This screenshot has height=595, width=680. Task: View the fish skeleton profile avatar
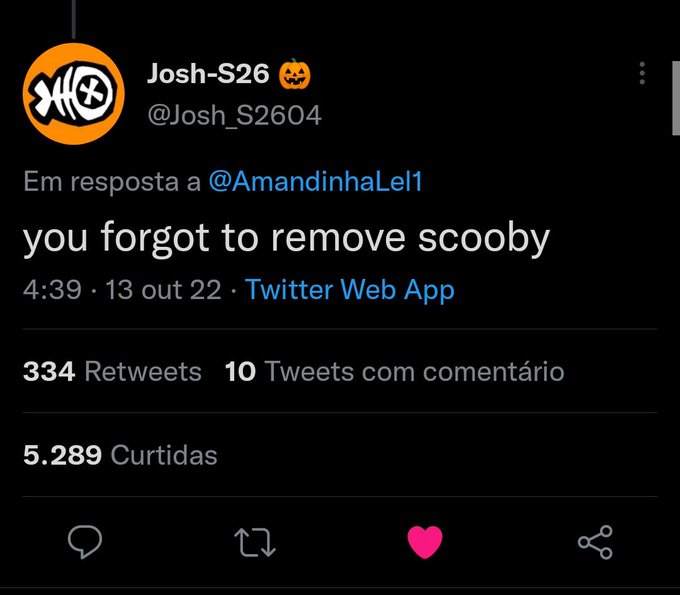point(74,94)
